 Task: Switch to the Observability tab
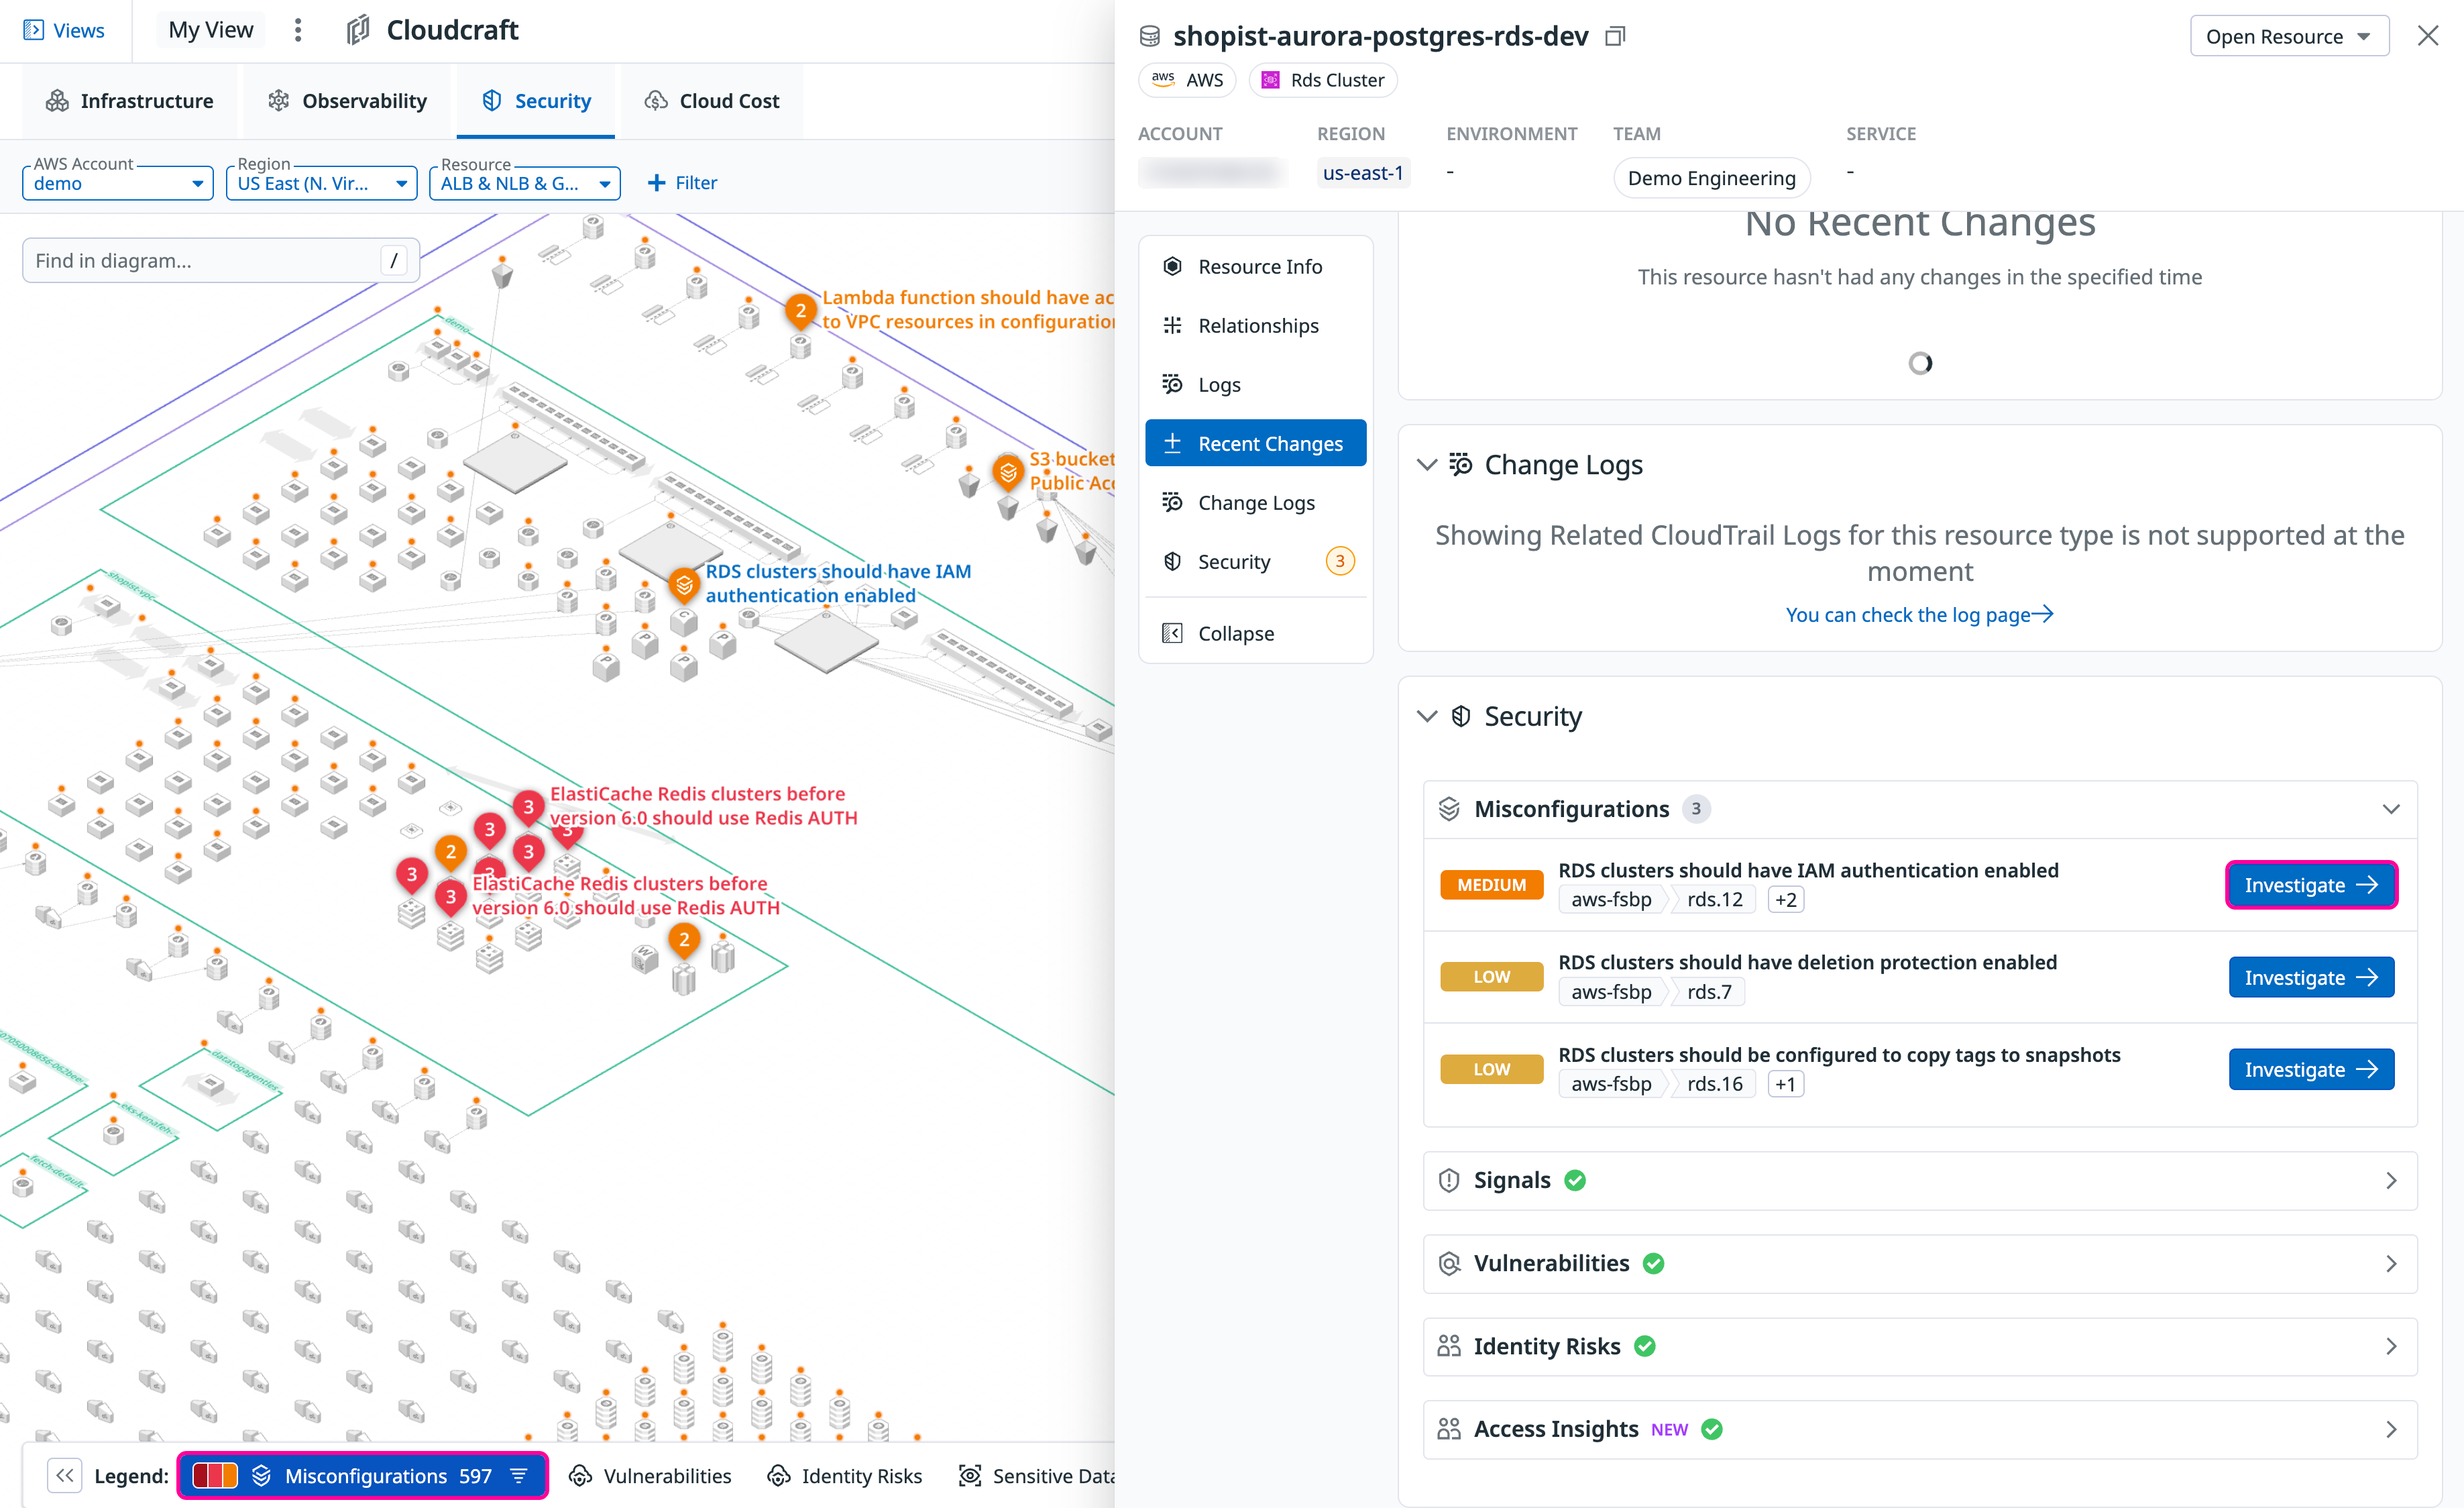click(x=347, y=101)
